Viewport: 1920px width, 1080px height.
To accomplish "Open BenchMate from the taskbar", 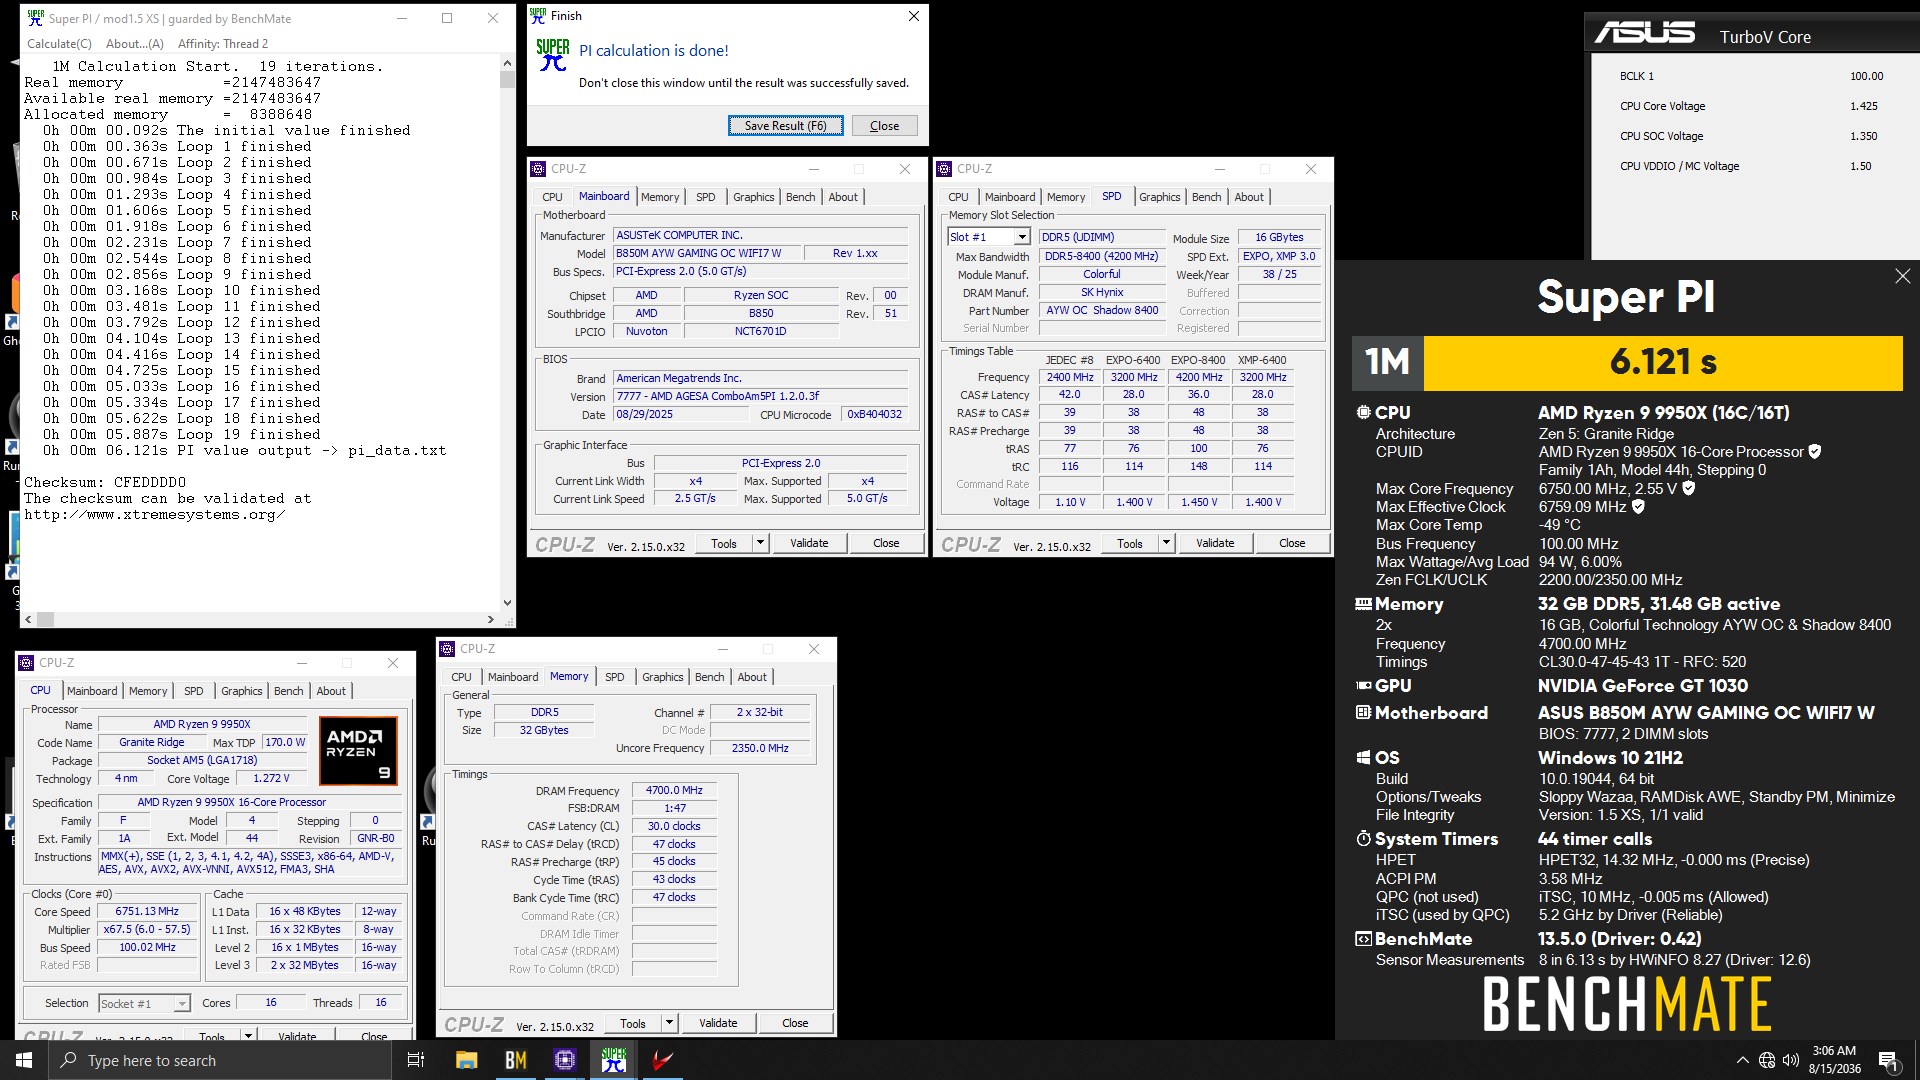I will (516, 1060).
